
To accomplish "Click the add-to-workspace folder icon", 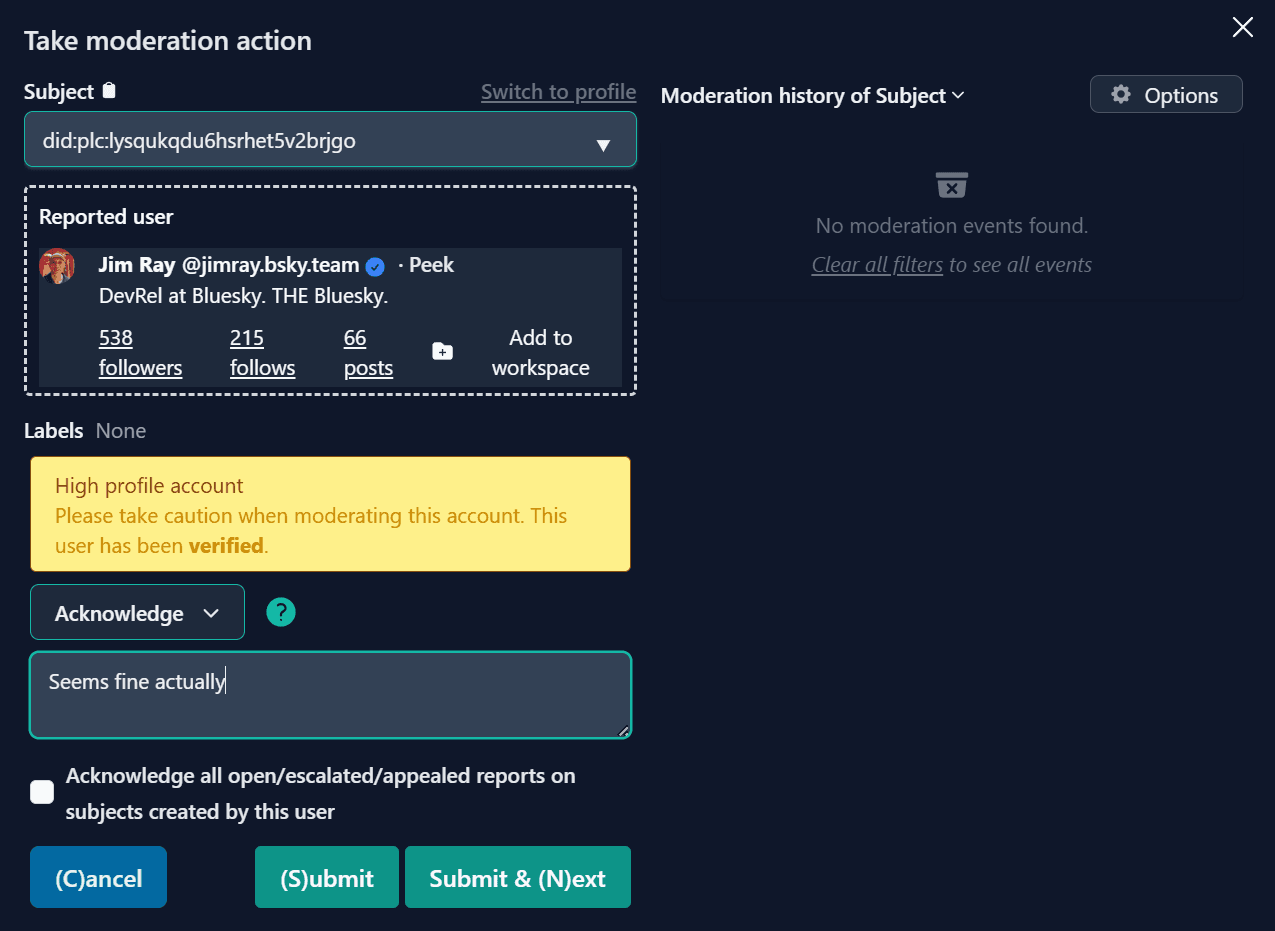I will click(442, 352).
